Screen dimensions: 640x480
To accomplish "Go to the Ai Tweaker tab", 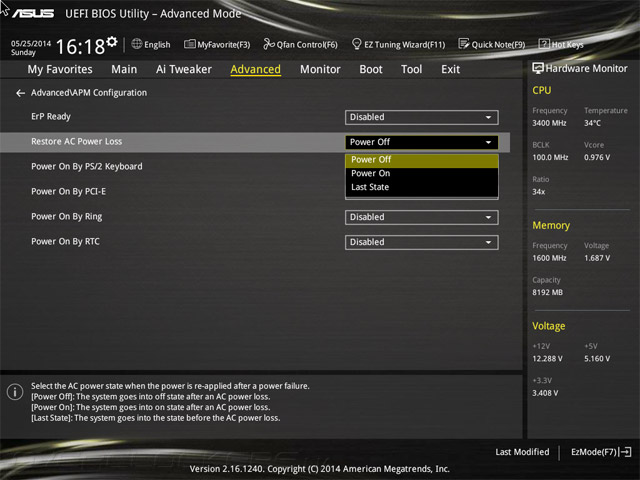I will [x=184, y=69].
